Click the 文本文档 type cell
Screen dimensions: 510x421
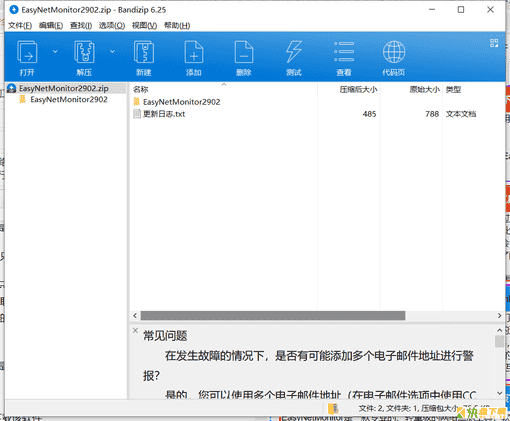pos(461,114)
